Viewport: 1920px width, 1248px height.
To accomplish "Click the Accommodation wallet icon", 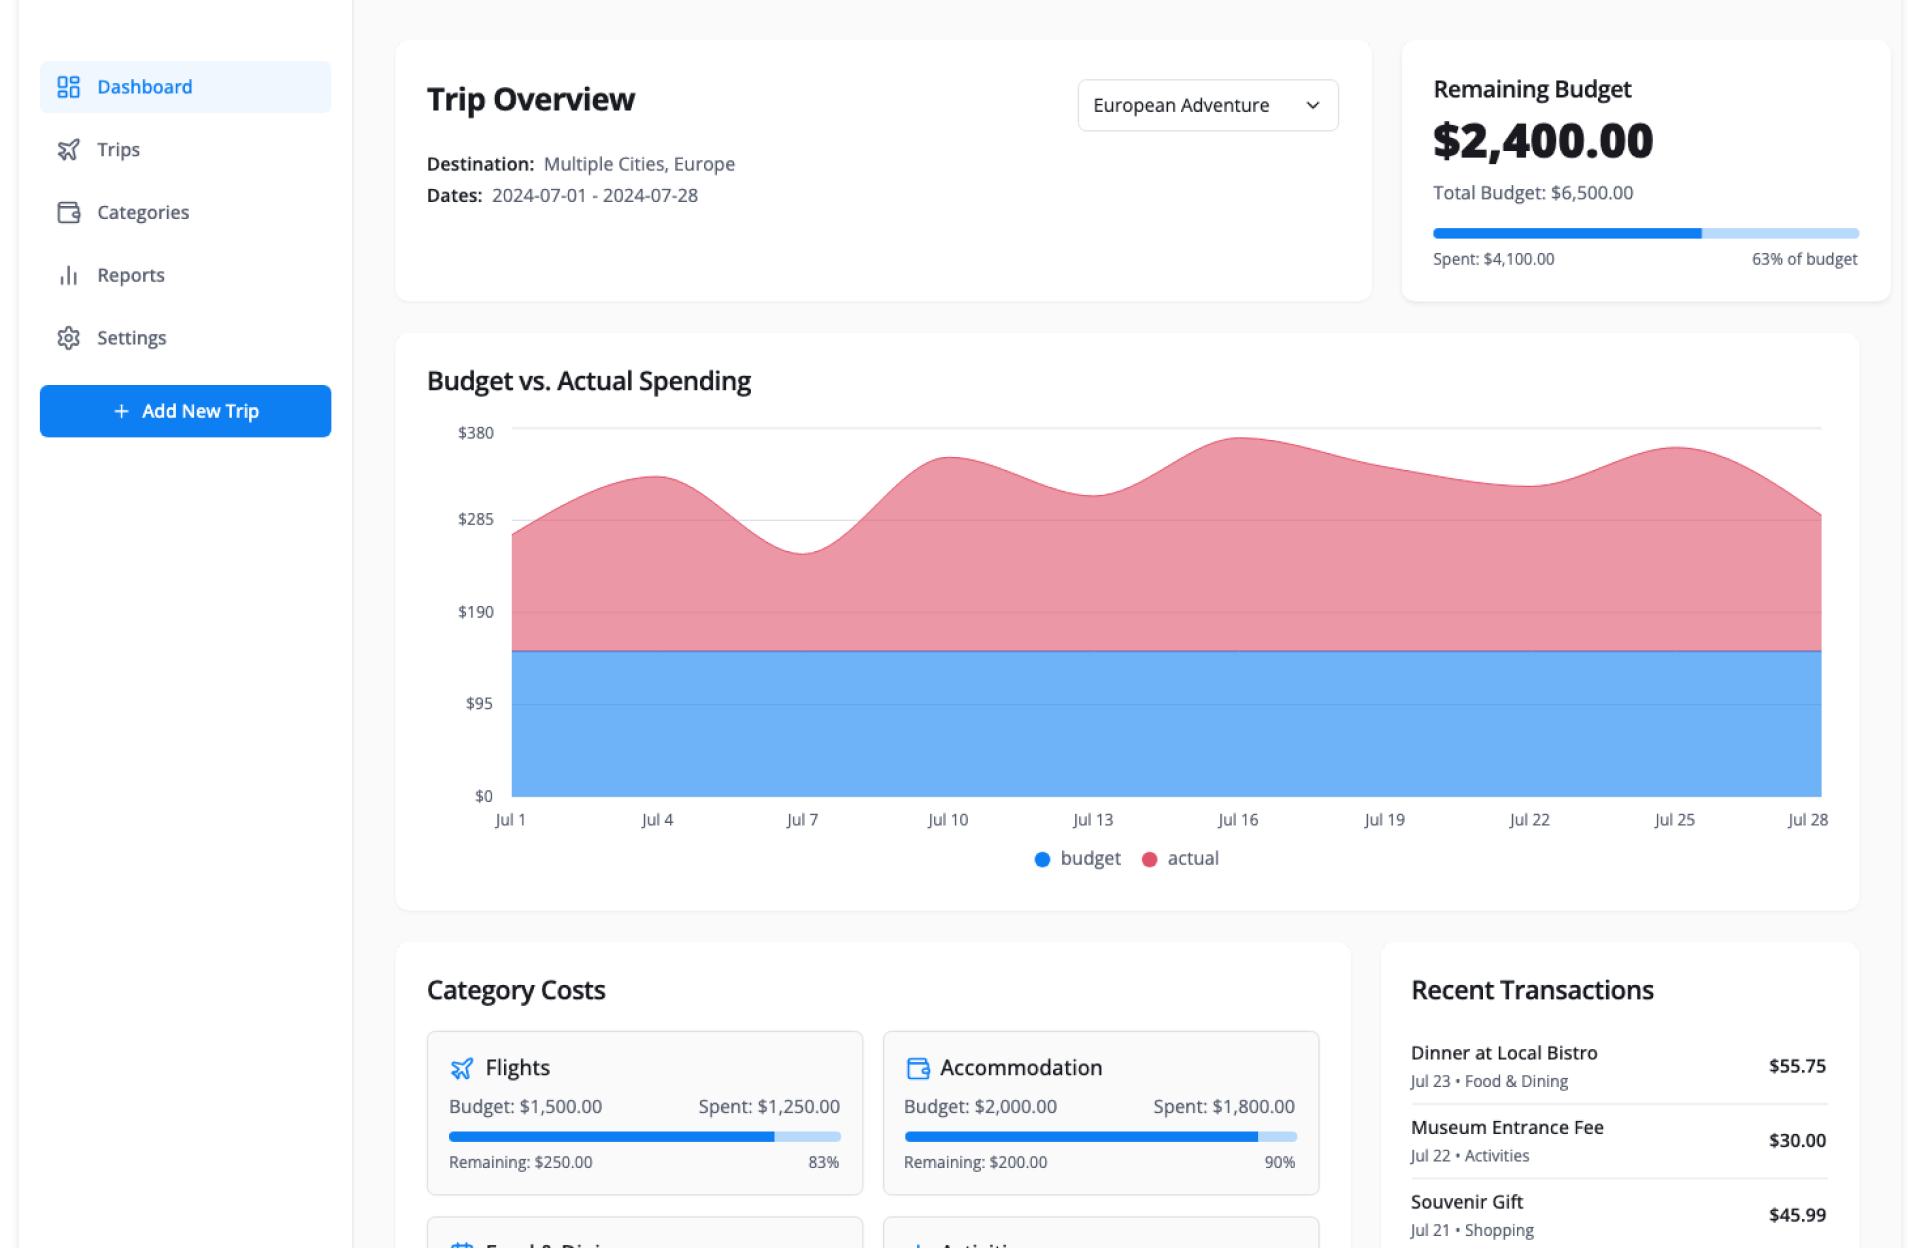I will (917, 1068).
